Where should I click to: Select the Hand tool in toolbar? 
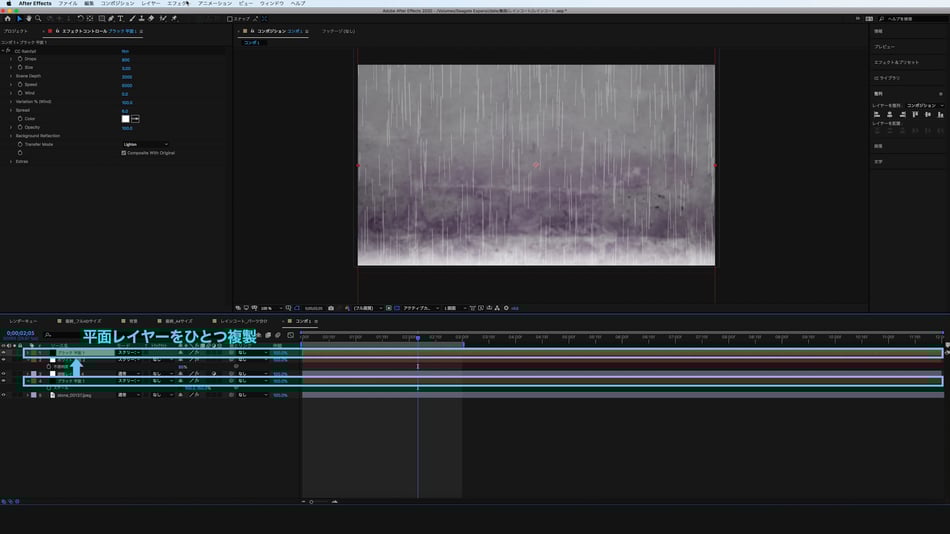[x=28, y=18]
